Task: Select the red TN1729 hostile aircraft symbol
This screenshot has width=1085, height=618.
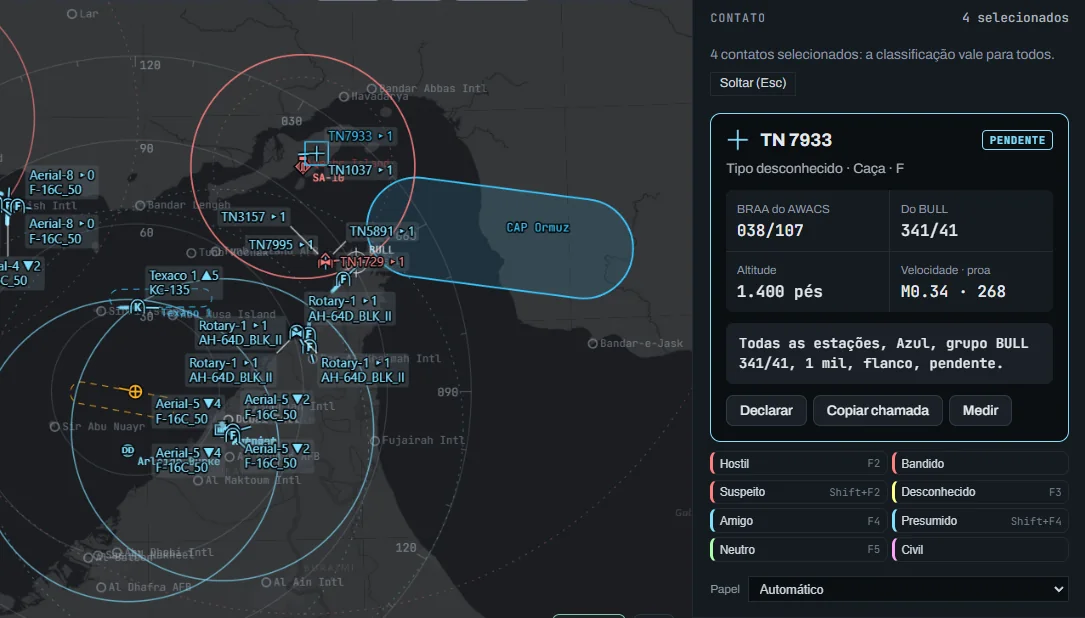Action: 325,262
